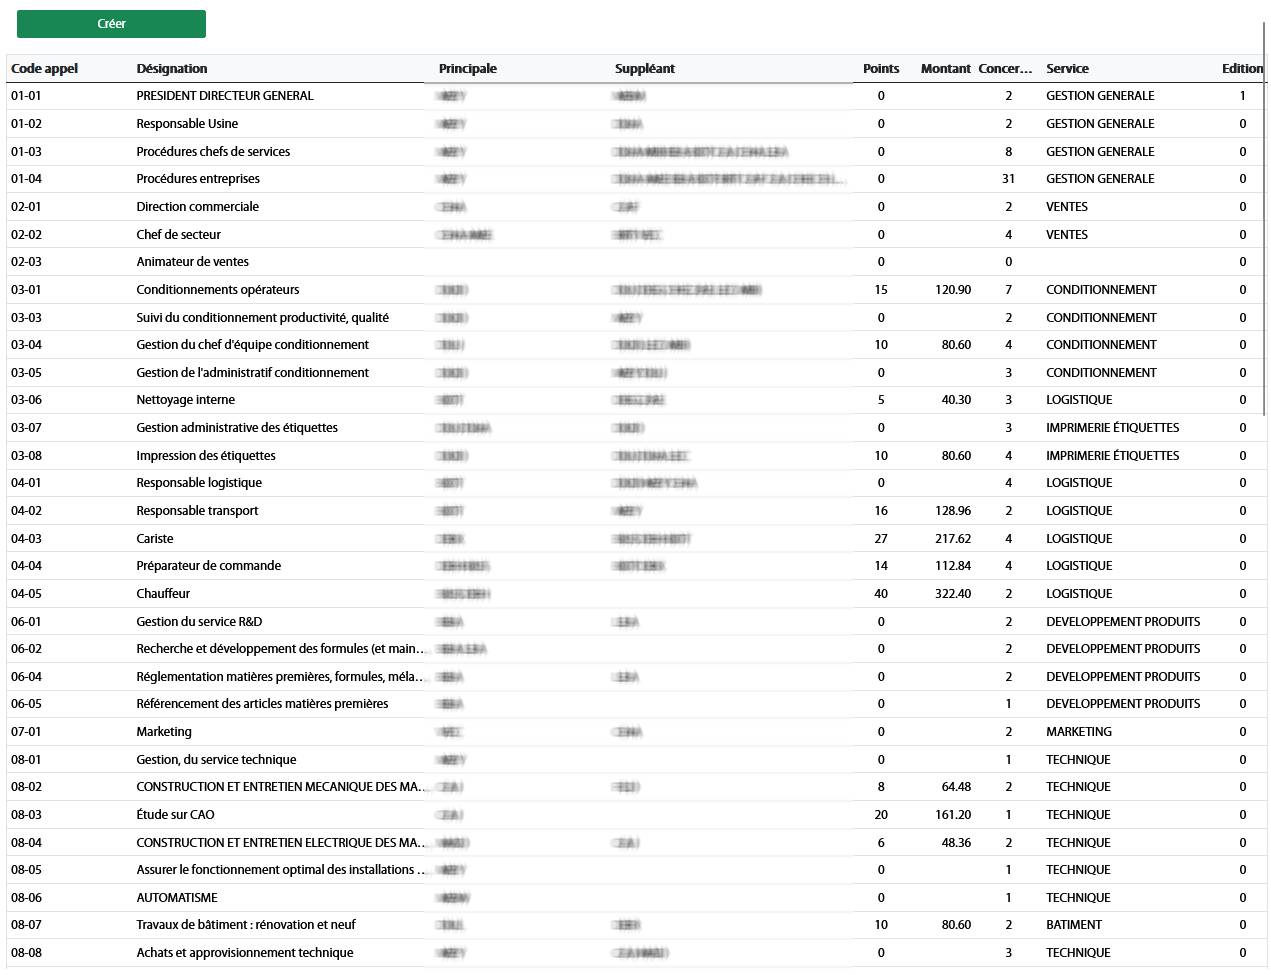Select CONSTRUCTION ET ENTRETIEN MECANIQUE row
This screenshot has width=1271, height=975.
pyautogui.click(x=636, y=787)
